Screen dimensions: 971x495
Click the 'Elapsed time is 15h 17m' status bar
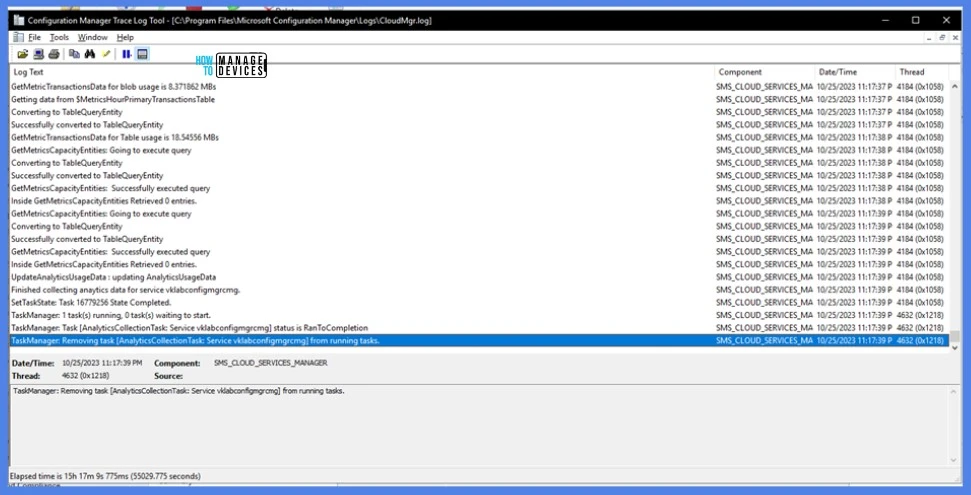[x=105, y=476]
